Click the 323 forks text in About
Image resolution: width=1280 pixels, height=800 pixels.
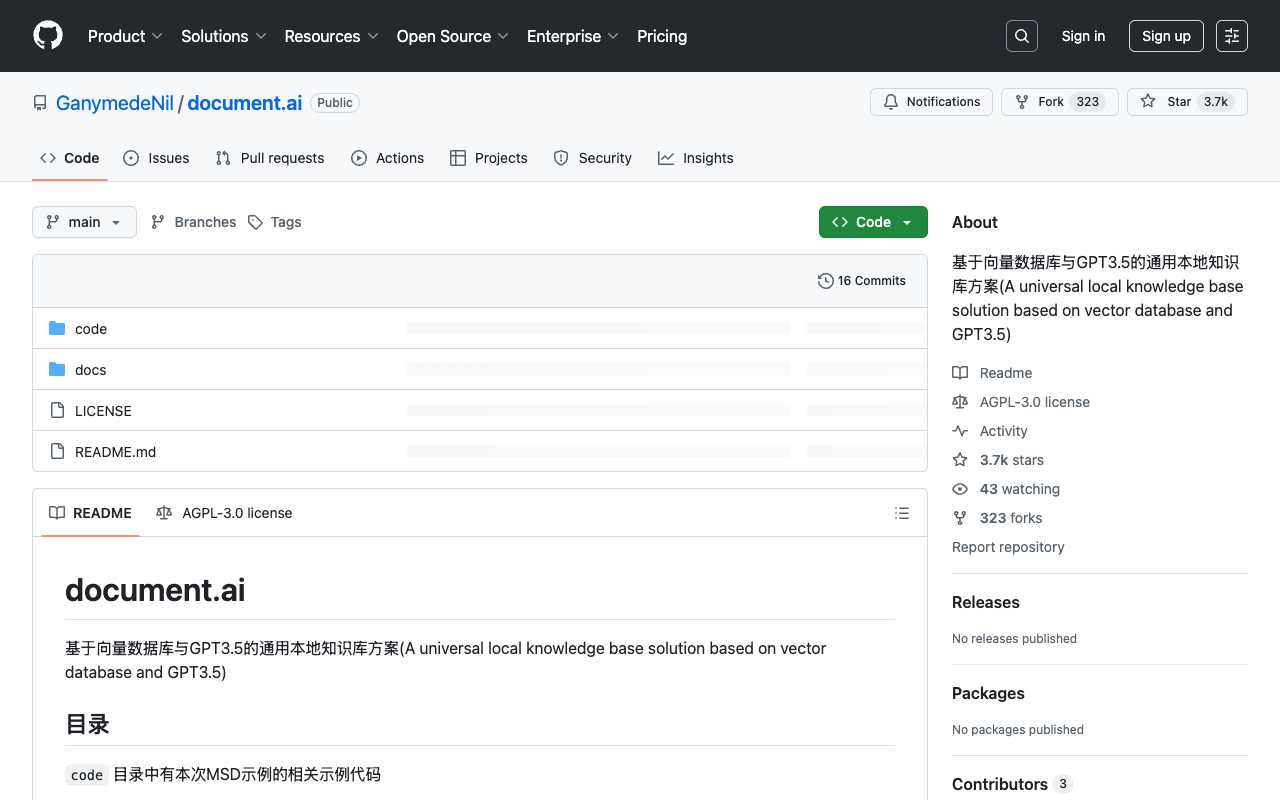point(1011,518)
